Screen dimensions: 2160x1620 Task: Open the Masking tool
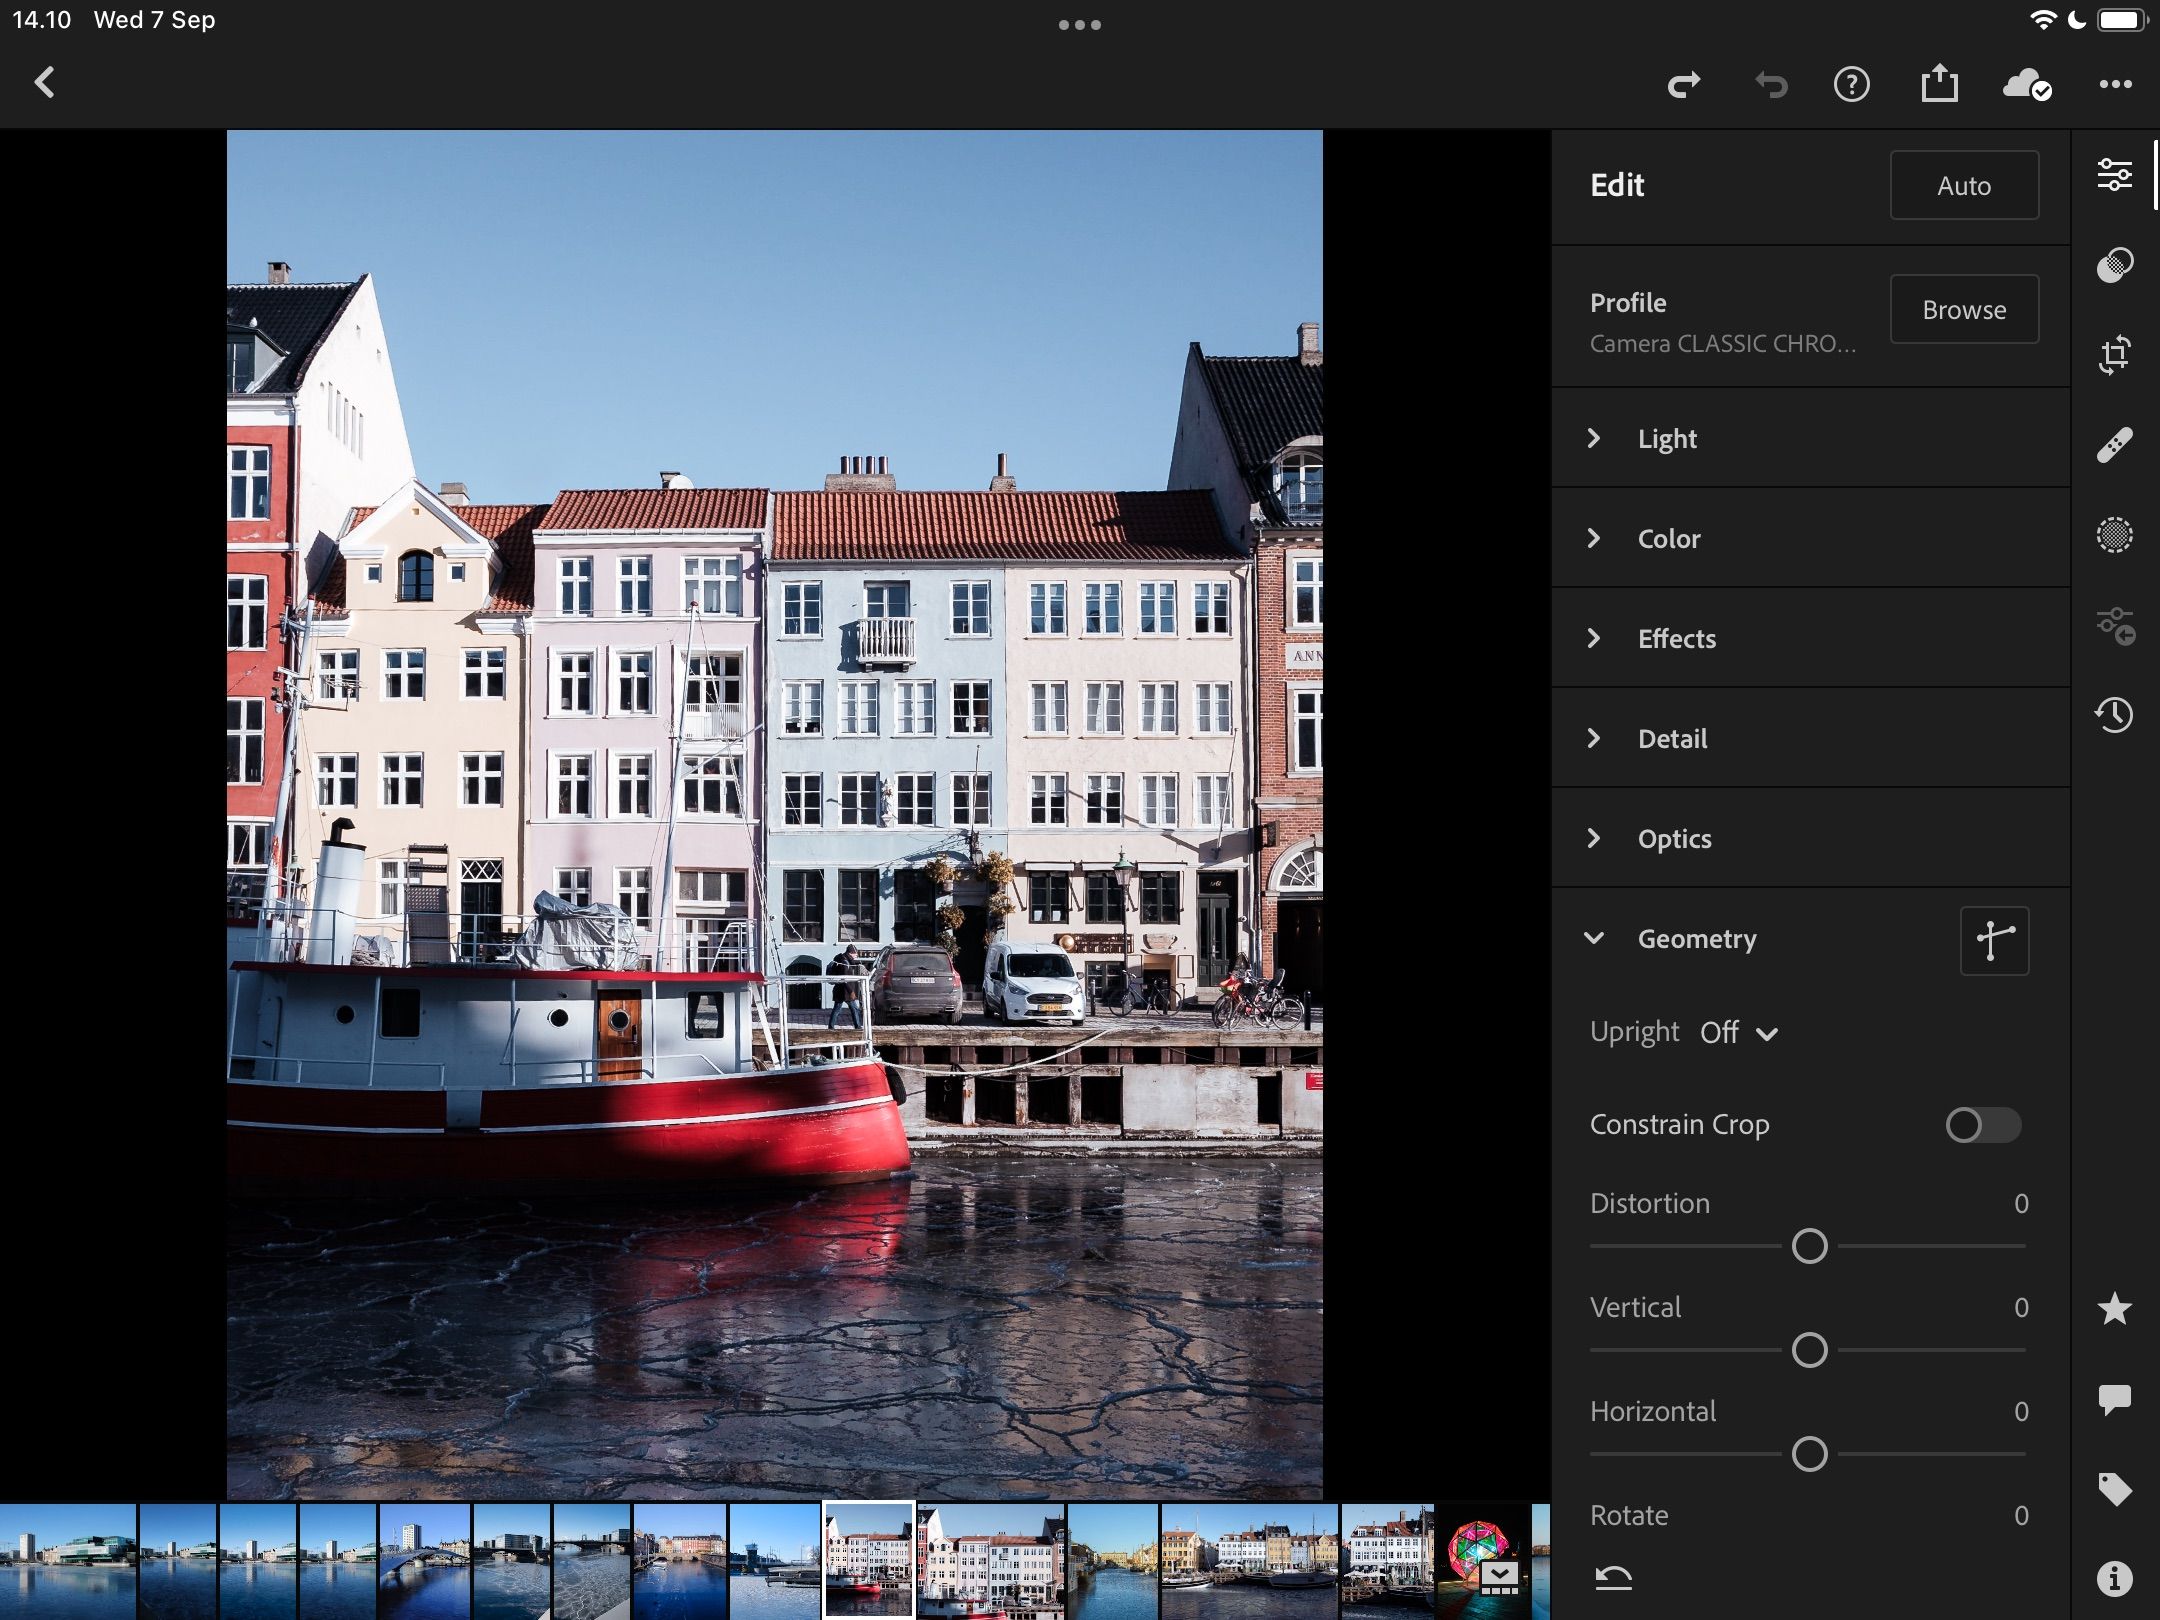(2114, 535)
